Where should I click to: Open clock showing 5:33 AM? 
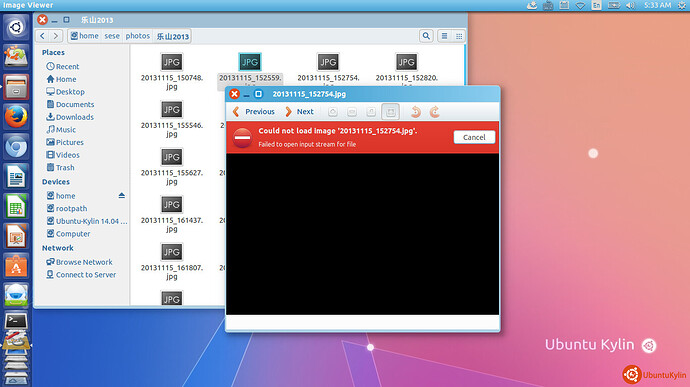pyautogui.click(x=657, y=5)
